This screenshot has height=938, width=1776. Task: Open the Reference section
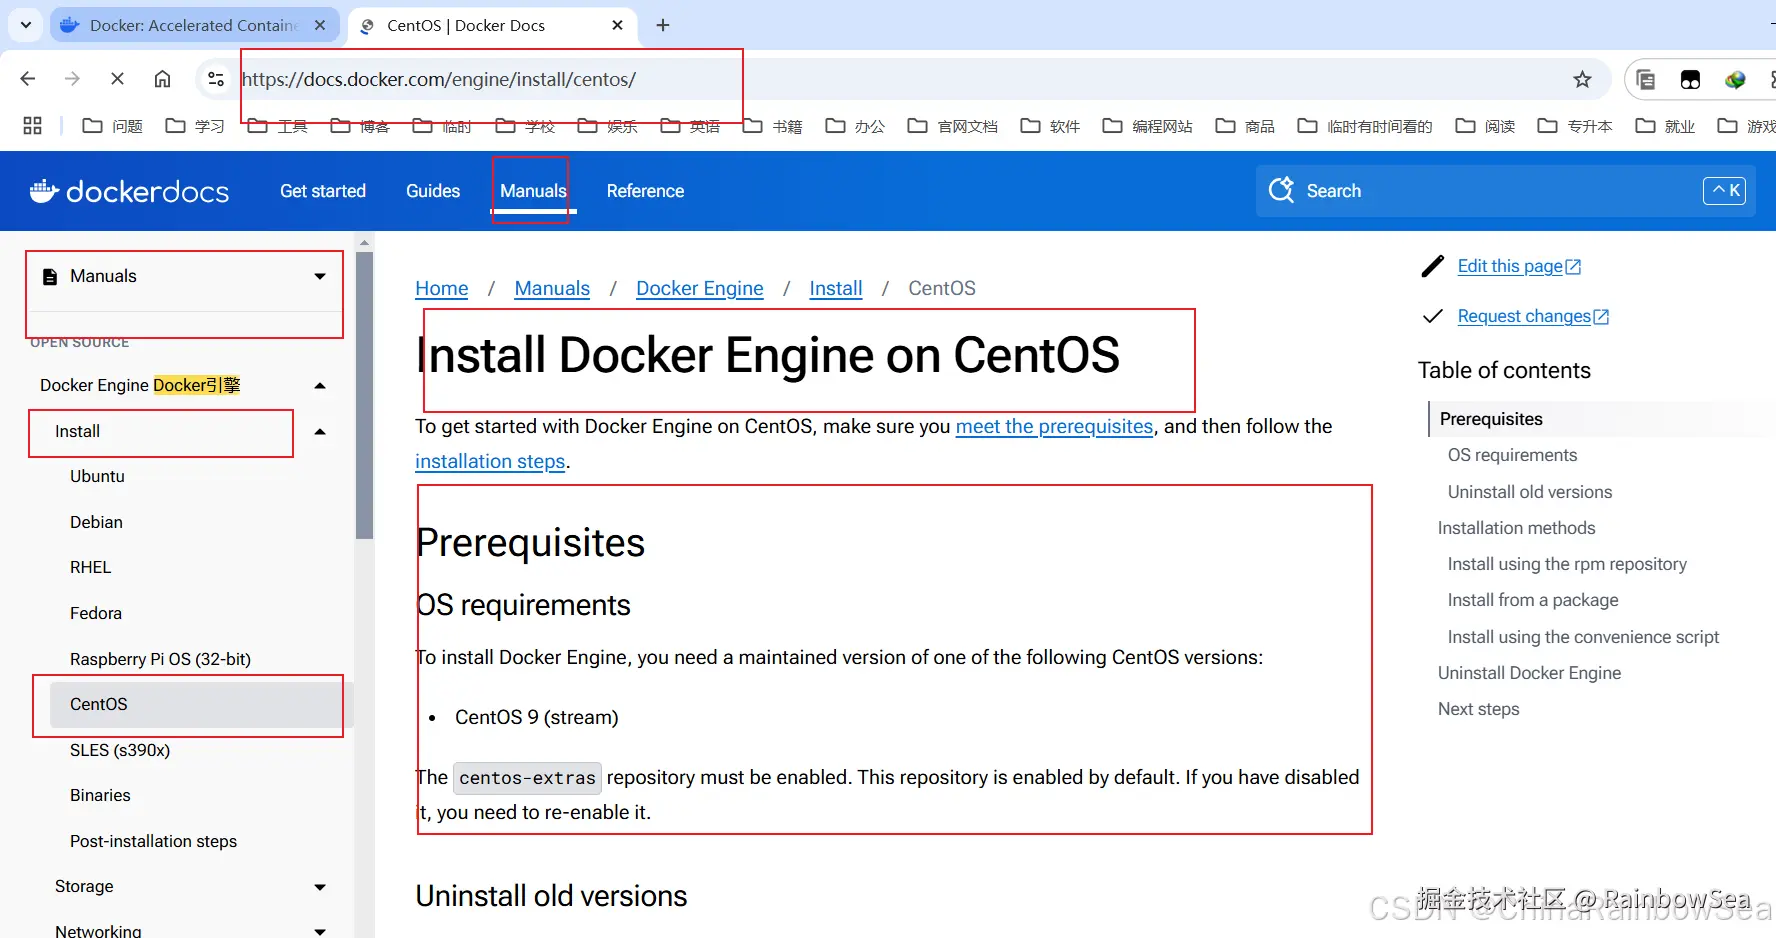click(645, 191)
